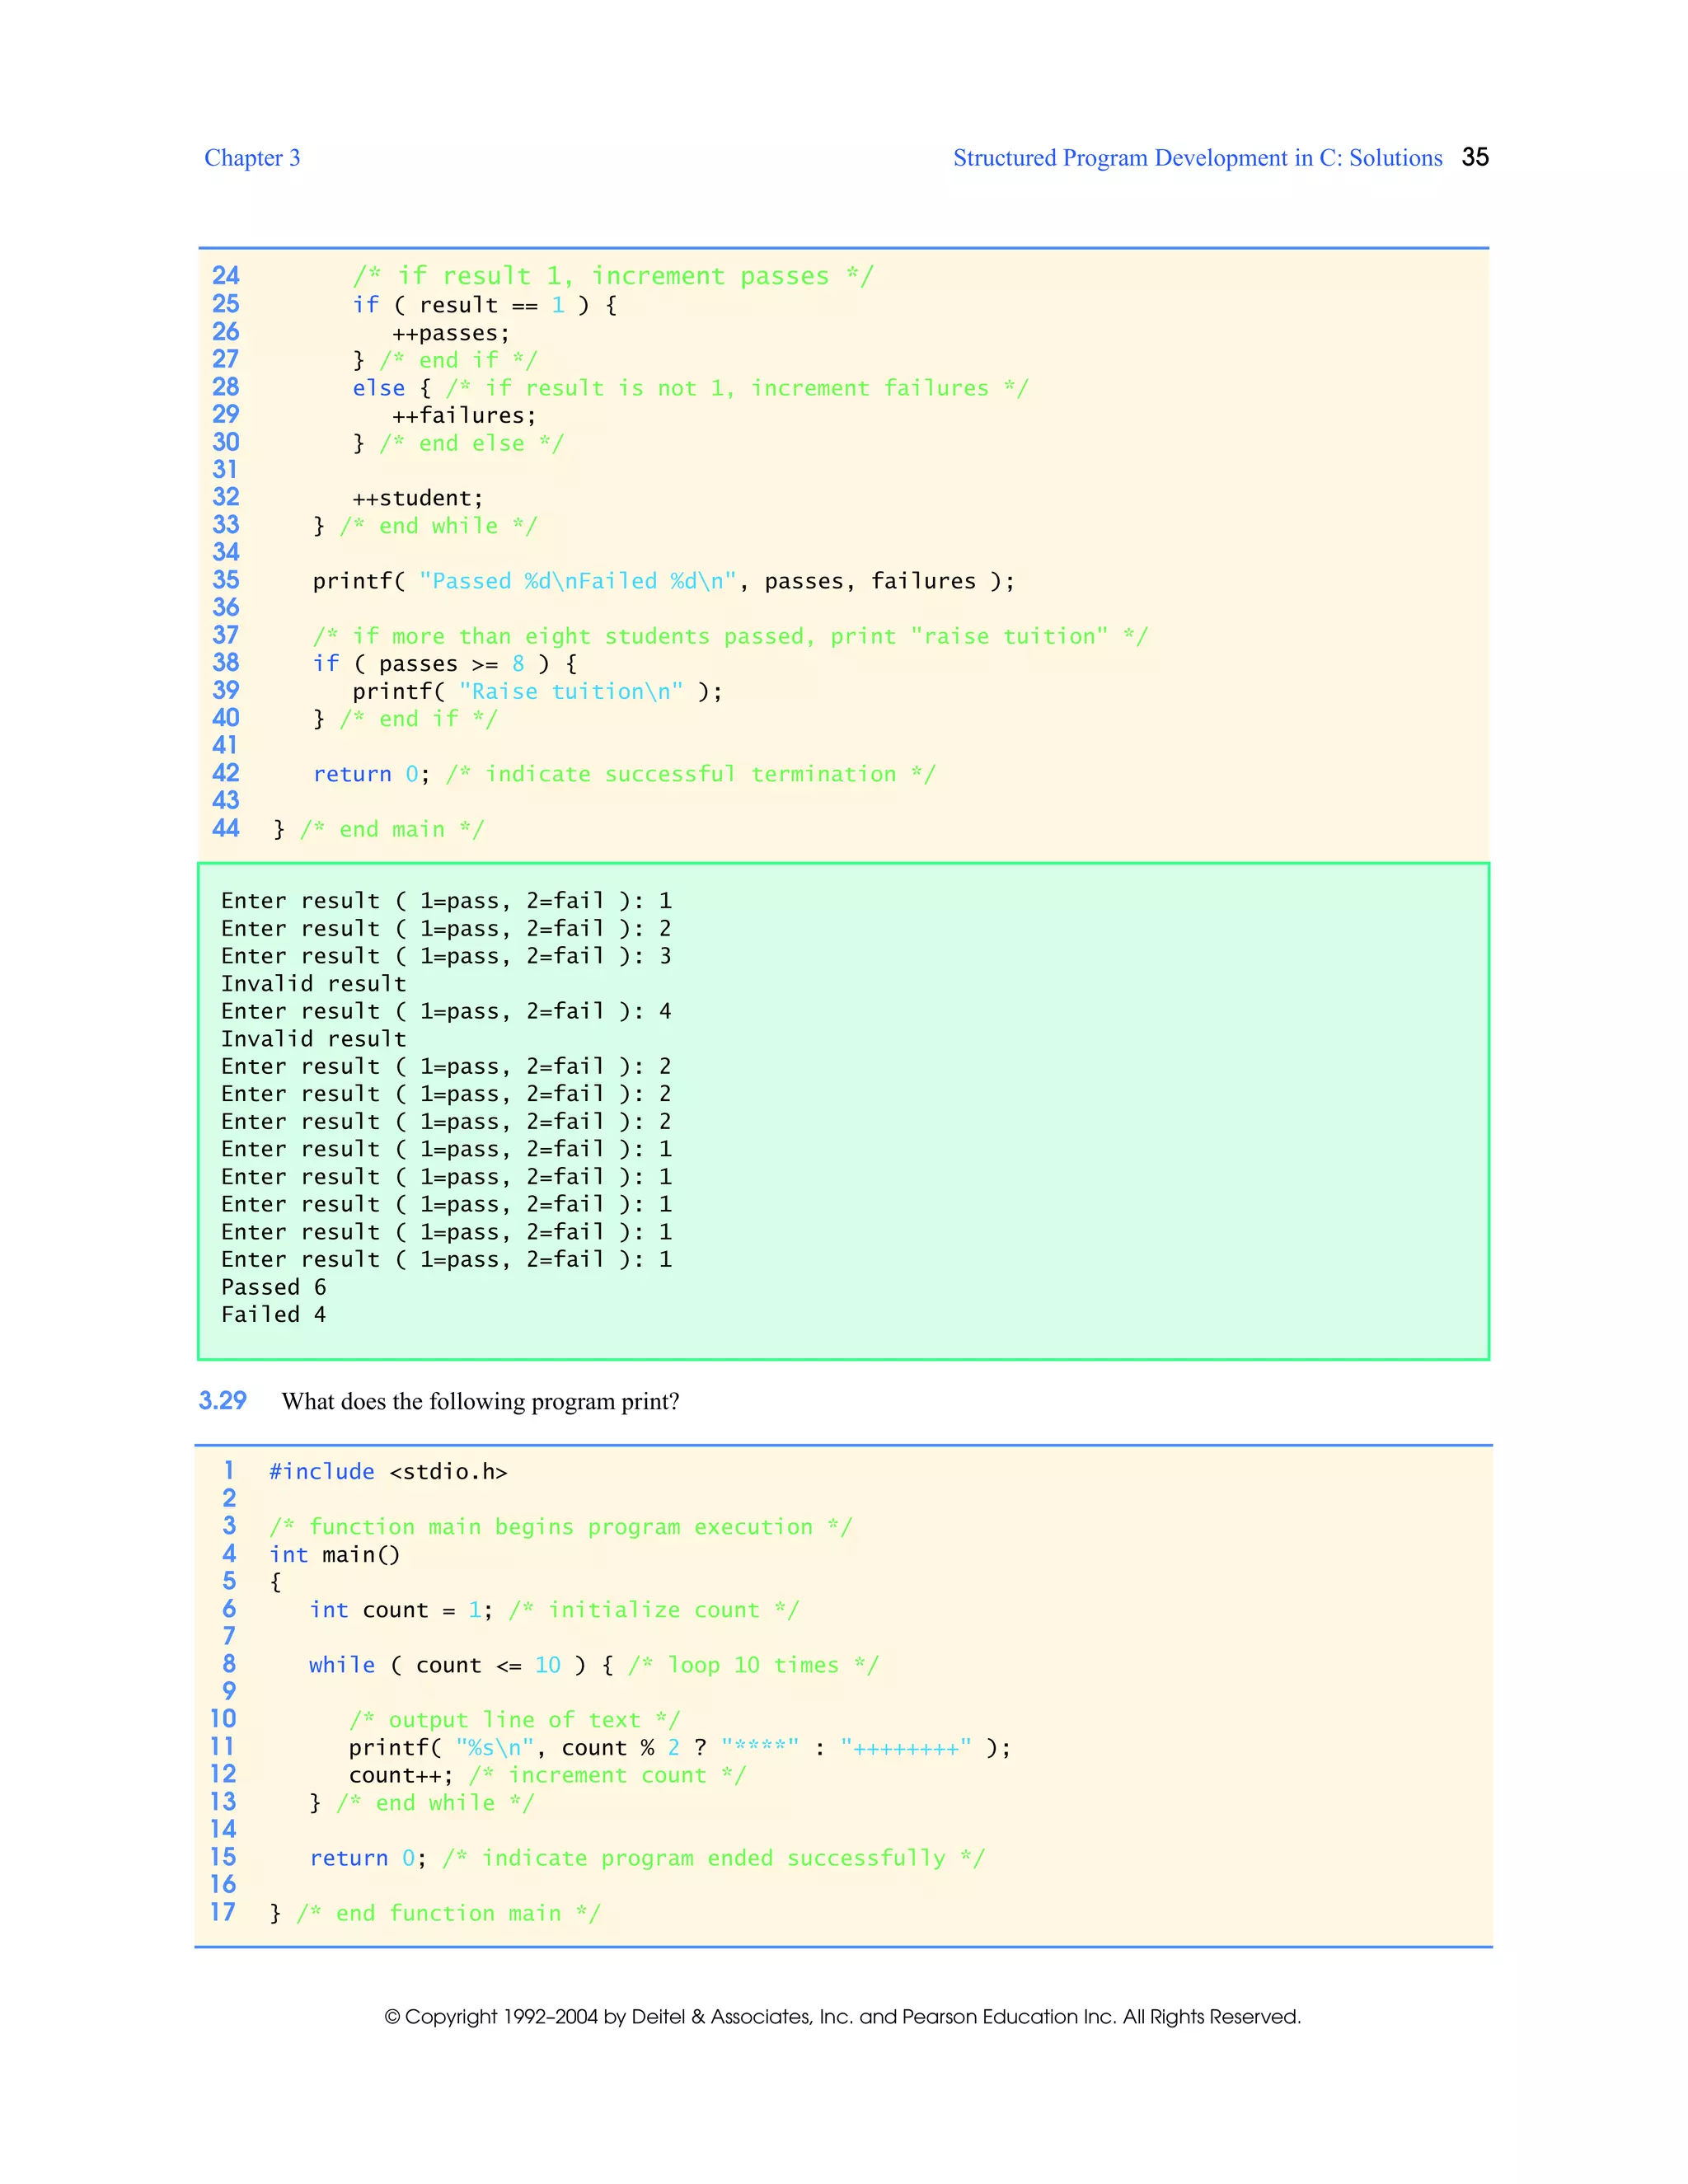Click the copyright notice in footer
The image size is (1688, 2184).
click(x=843, y=2016)
